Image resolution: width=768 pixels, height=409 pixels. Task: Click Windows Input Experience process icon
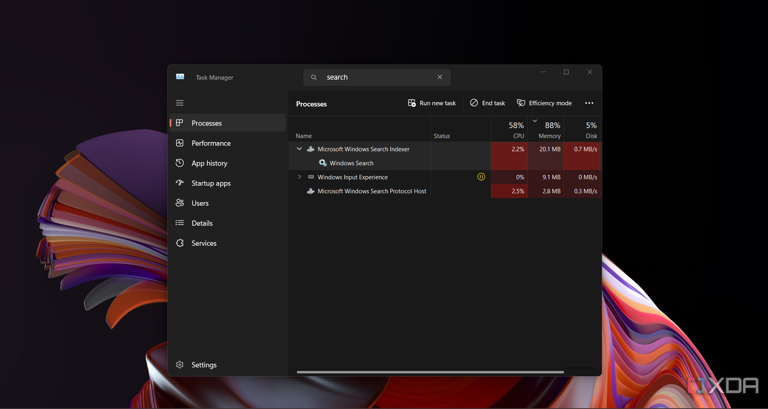point(311,177)
